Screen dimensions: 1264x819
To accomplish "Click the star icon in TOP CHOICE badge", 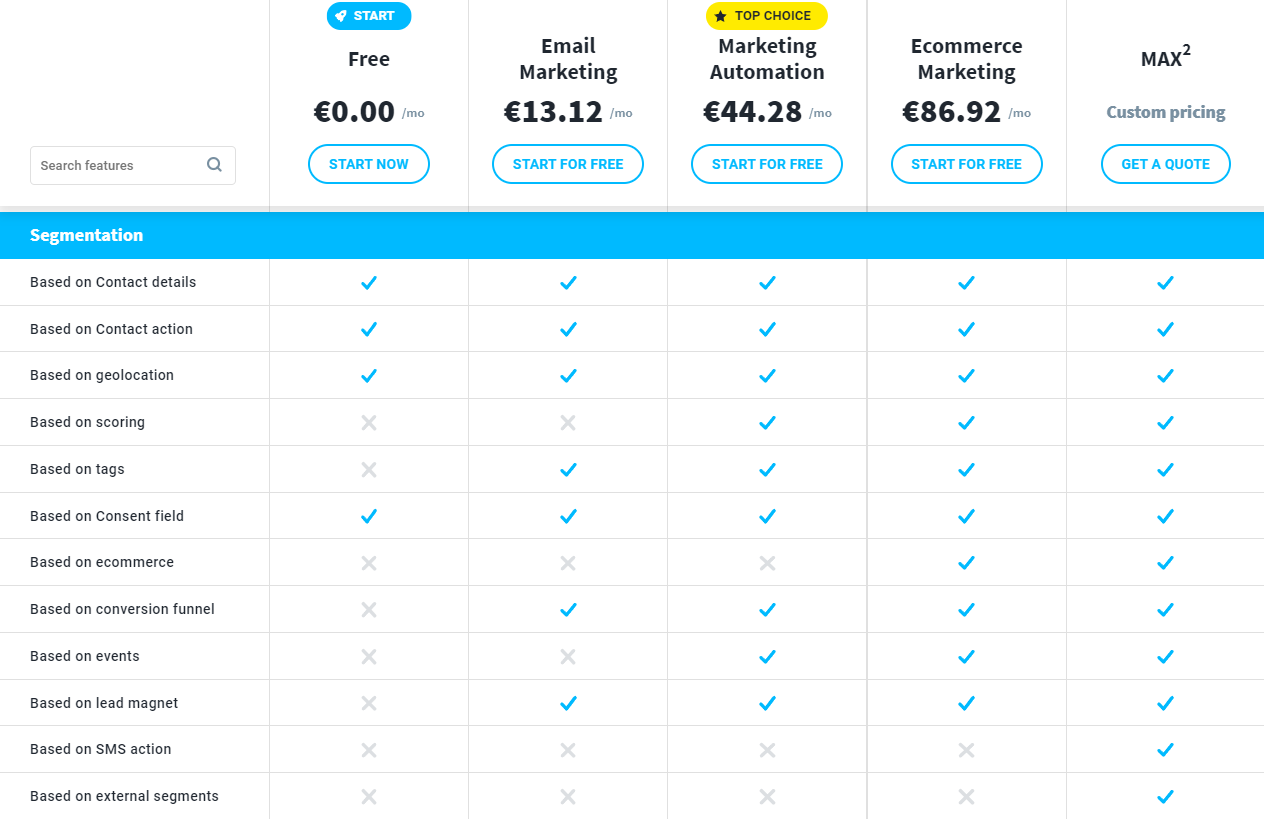I will click(721, 16).
